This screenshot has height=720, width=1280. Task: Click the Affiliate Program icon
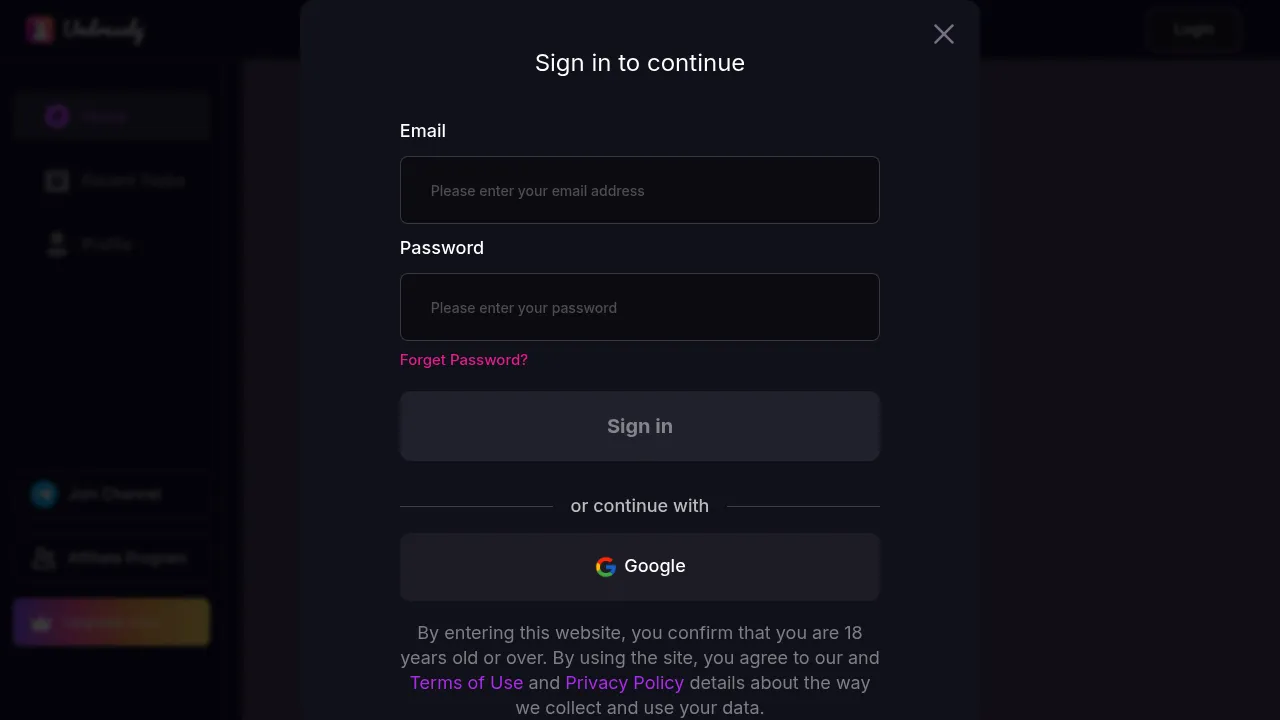click(x=44, y=558)
